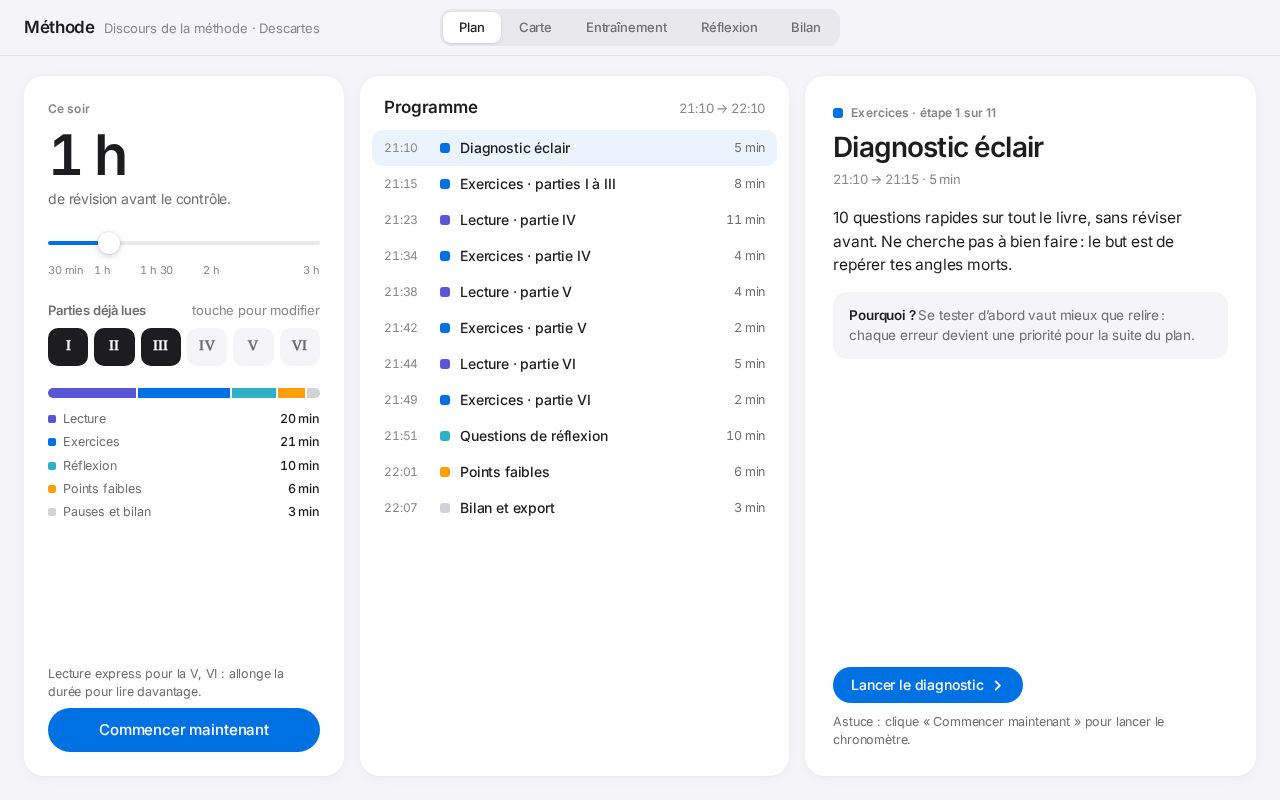Toggle part I as already read
Viewport: 1280px width, 800px height.
point(68,347)
